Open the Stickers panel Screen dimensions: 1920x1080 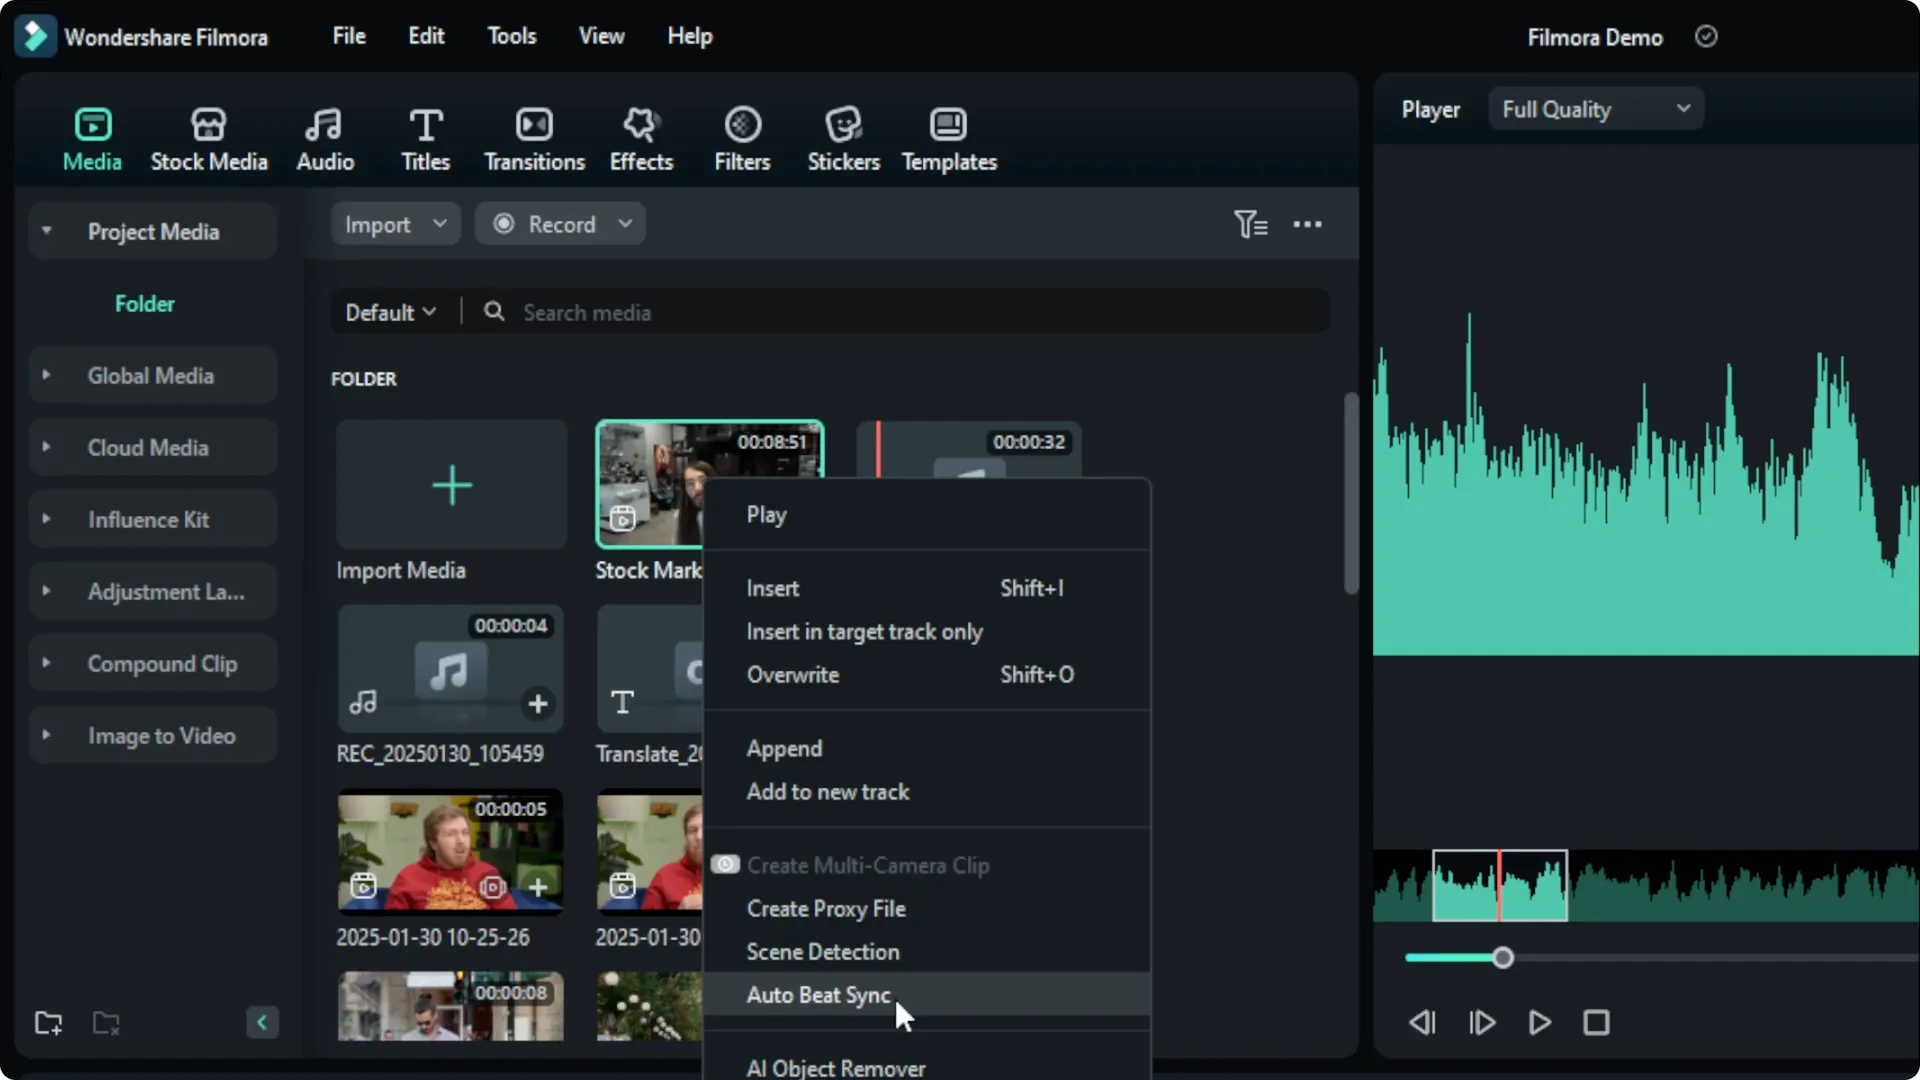843,137
